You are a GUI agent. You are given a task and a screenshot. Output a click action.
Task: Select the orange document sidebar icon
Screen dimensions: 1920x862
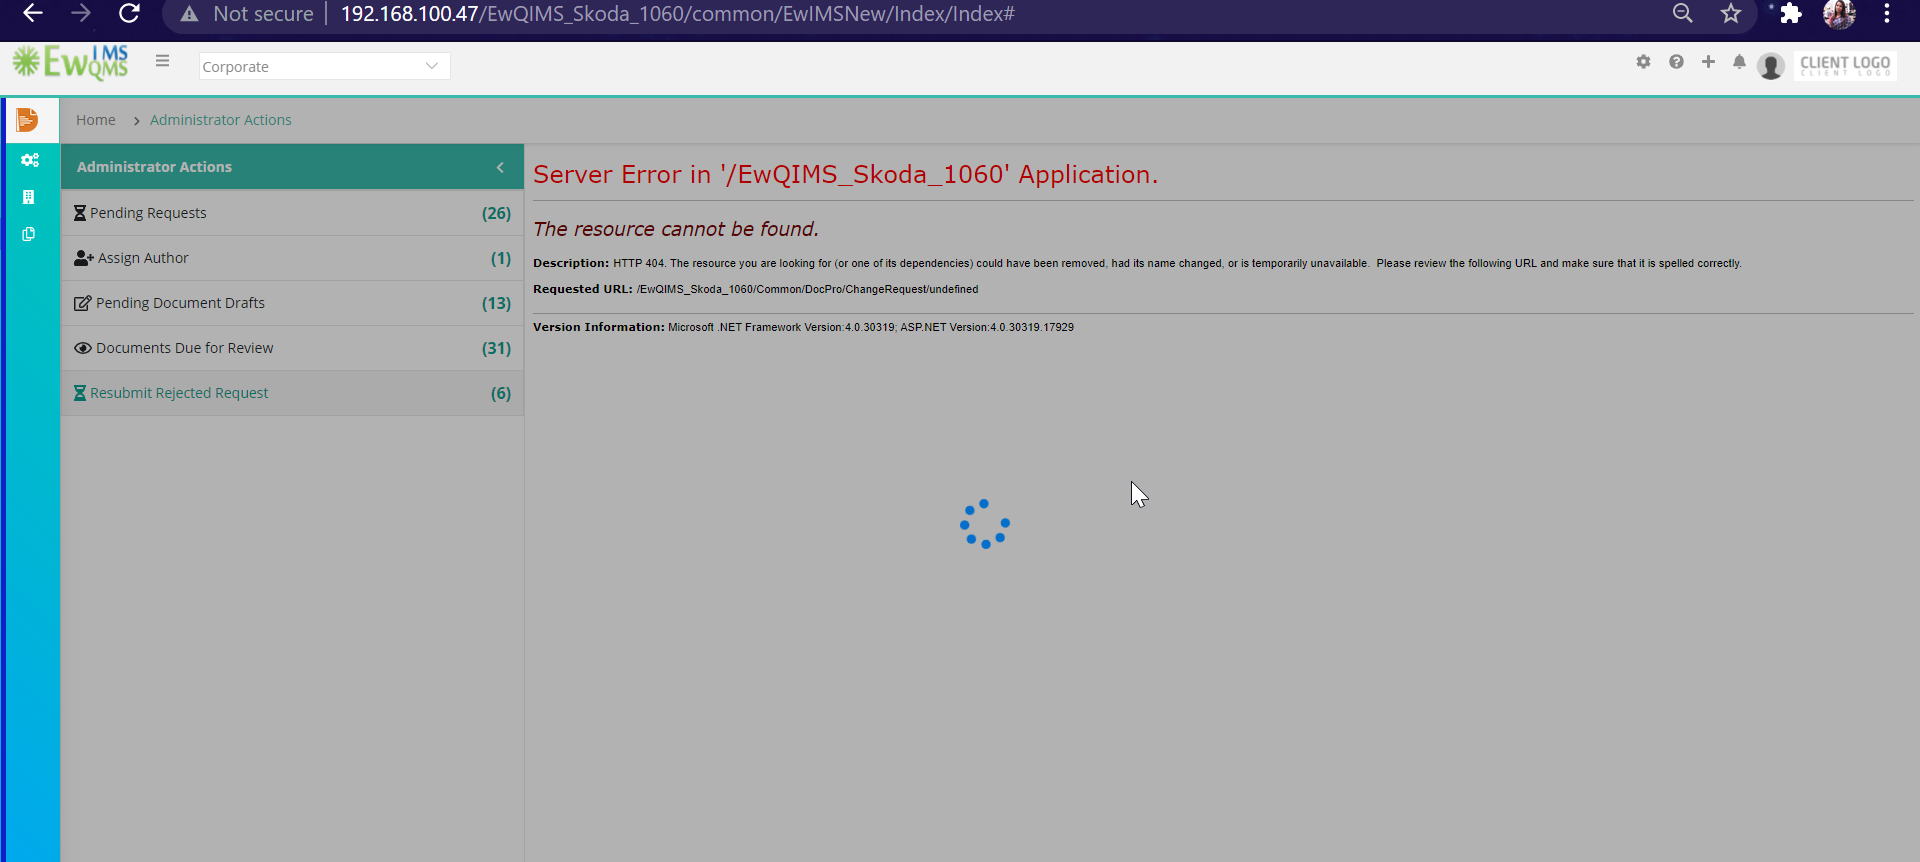pyautogui.click(x=28, y=120)
